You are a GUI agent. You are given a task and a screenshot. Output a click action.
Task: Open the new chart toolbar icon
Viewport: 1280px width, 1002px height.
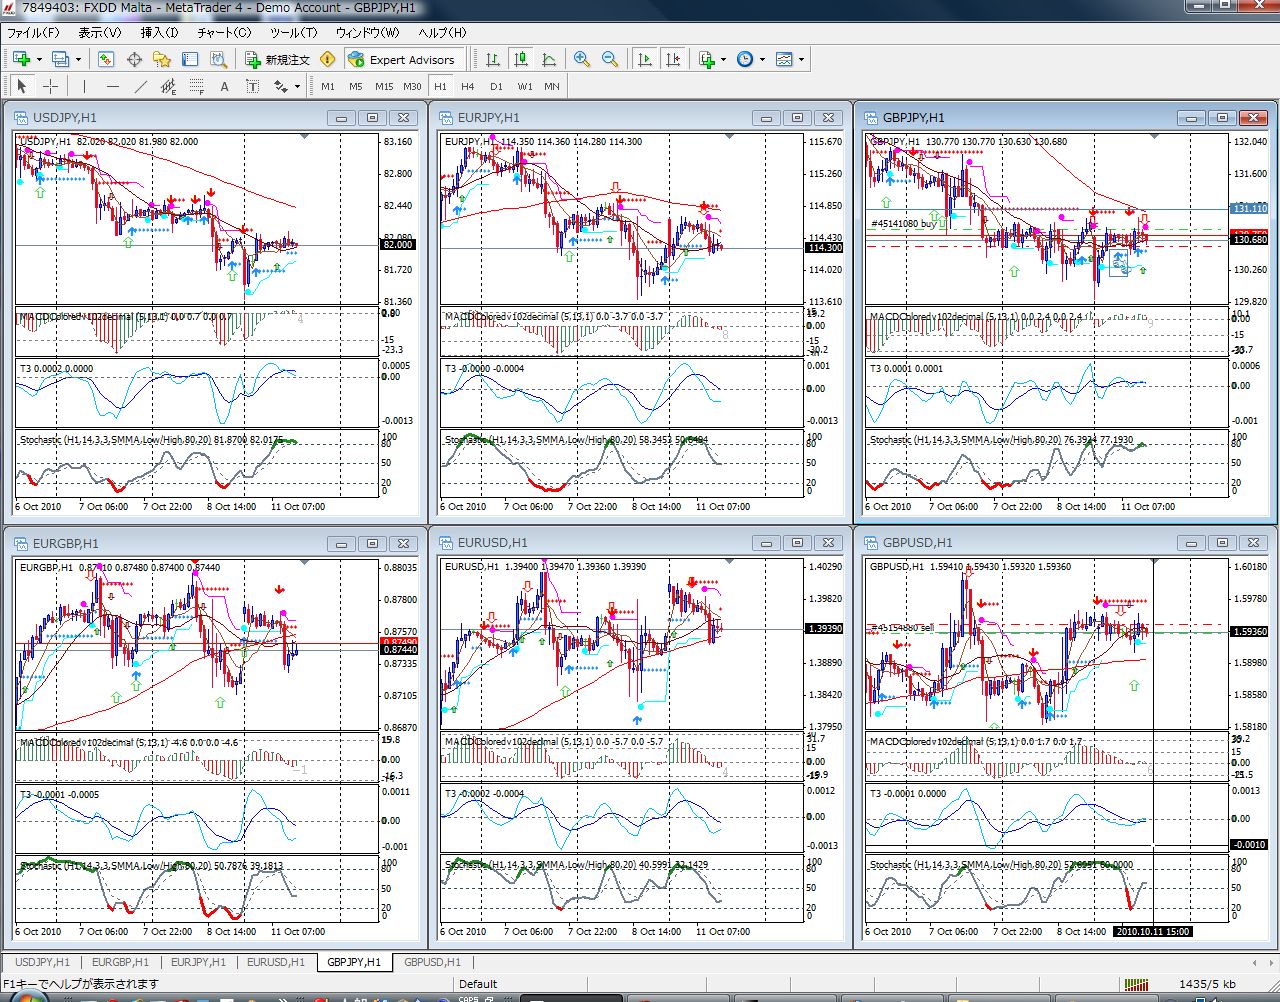(21, 59)
